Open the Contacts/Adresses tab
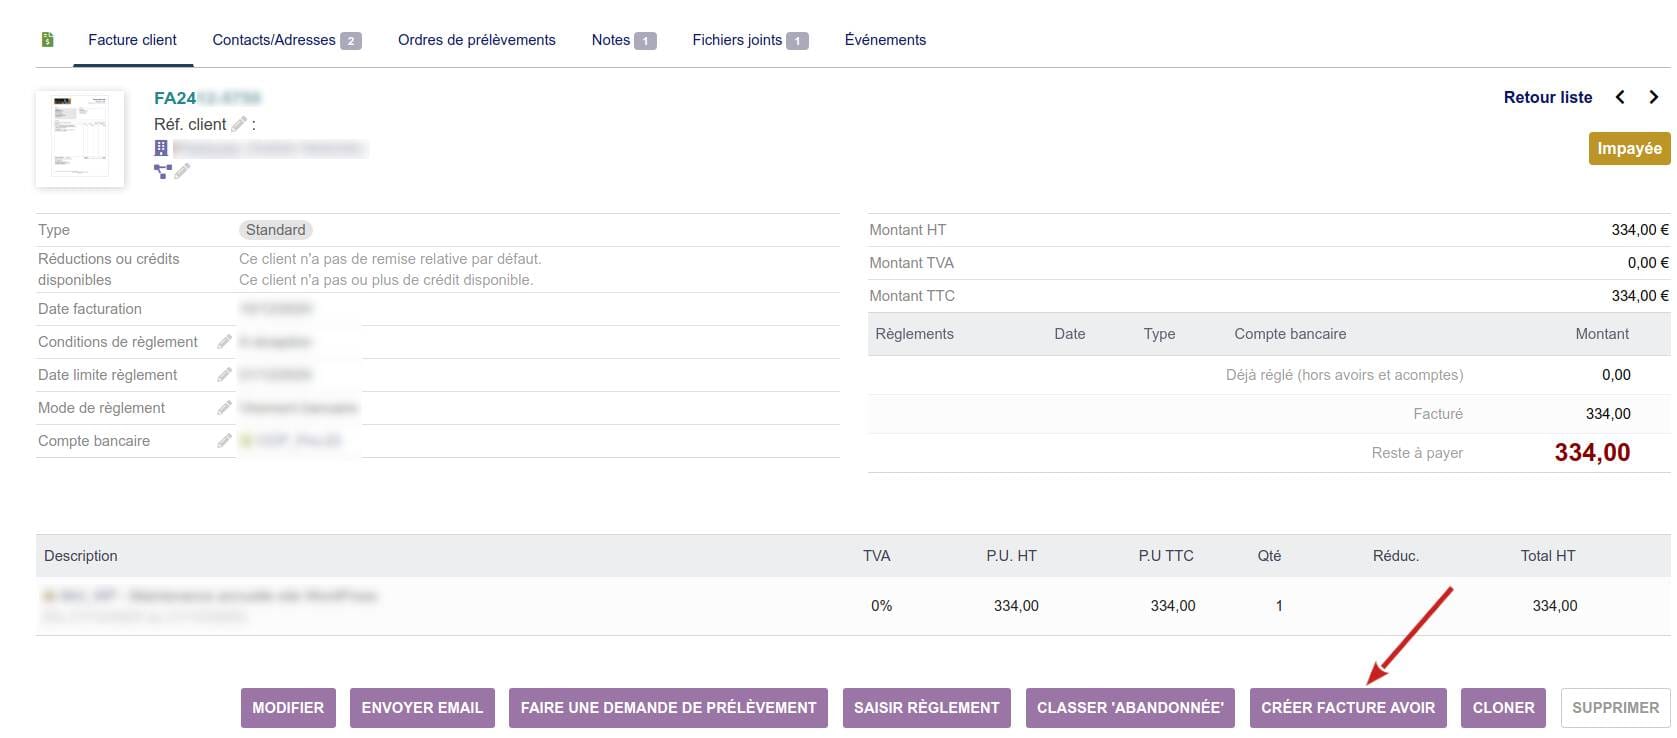Screen dimensions: 1677x738 [285, 40]
